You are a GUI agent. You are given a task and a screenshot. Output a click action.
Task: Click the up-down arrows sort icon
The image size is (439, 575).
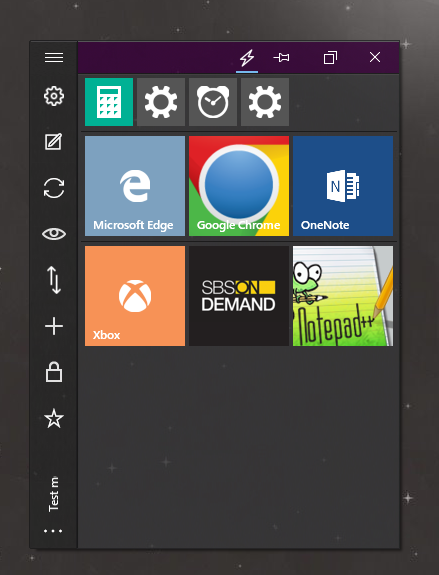point(54,280)
